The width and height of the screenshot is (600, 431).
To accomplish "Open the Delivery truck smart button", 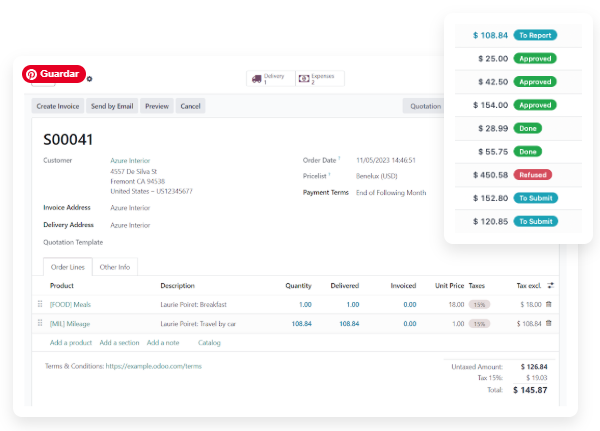I will (x=268, y=78).
